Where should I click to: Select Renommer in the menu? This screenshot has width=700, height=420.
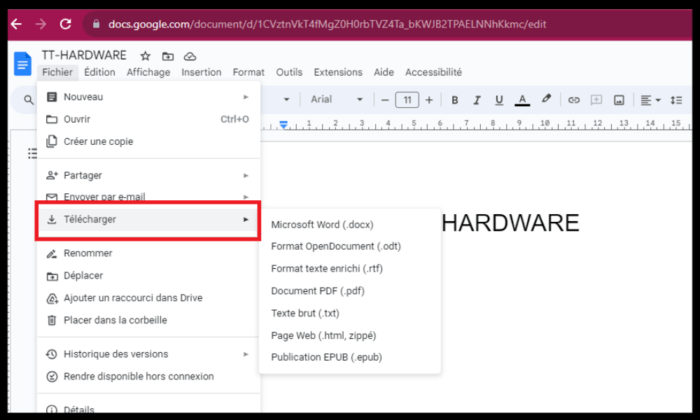coord(148,253)
